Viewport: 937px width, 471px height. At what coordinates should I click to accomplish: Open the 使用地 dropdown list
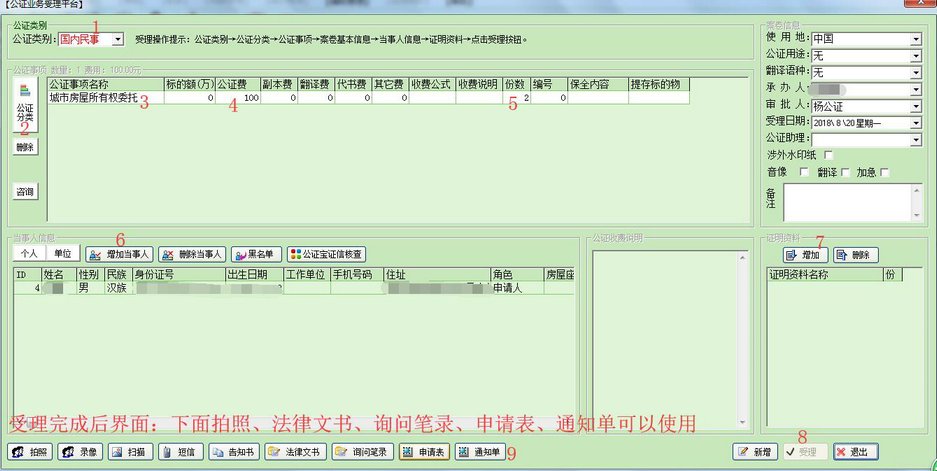[916, 40]
